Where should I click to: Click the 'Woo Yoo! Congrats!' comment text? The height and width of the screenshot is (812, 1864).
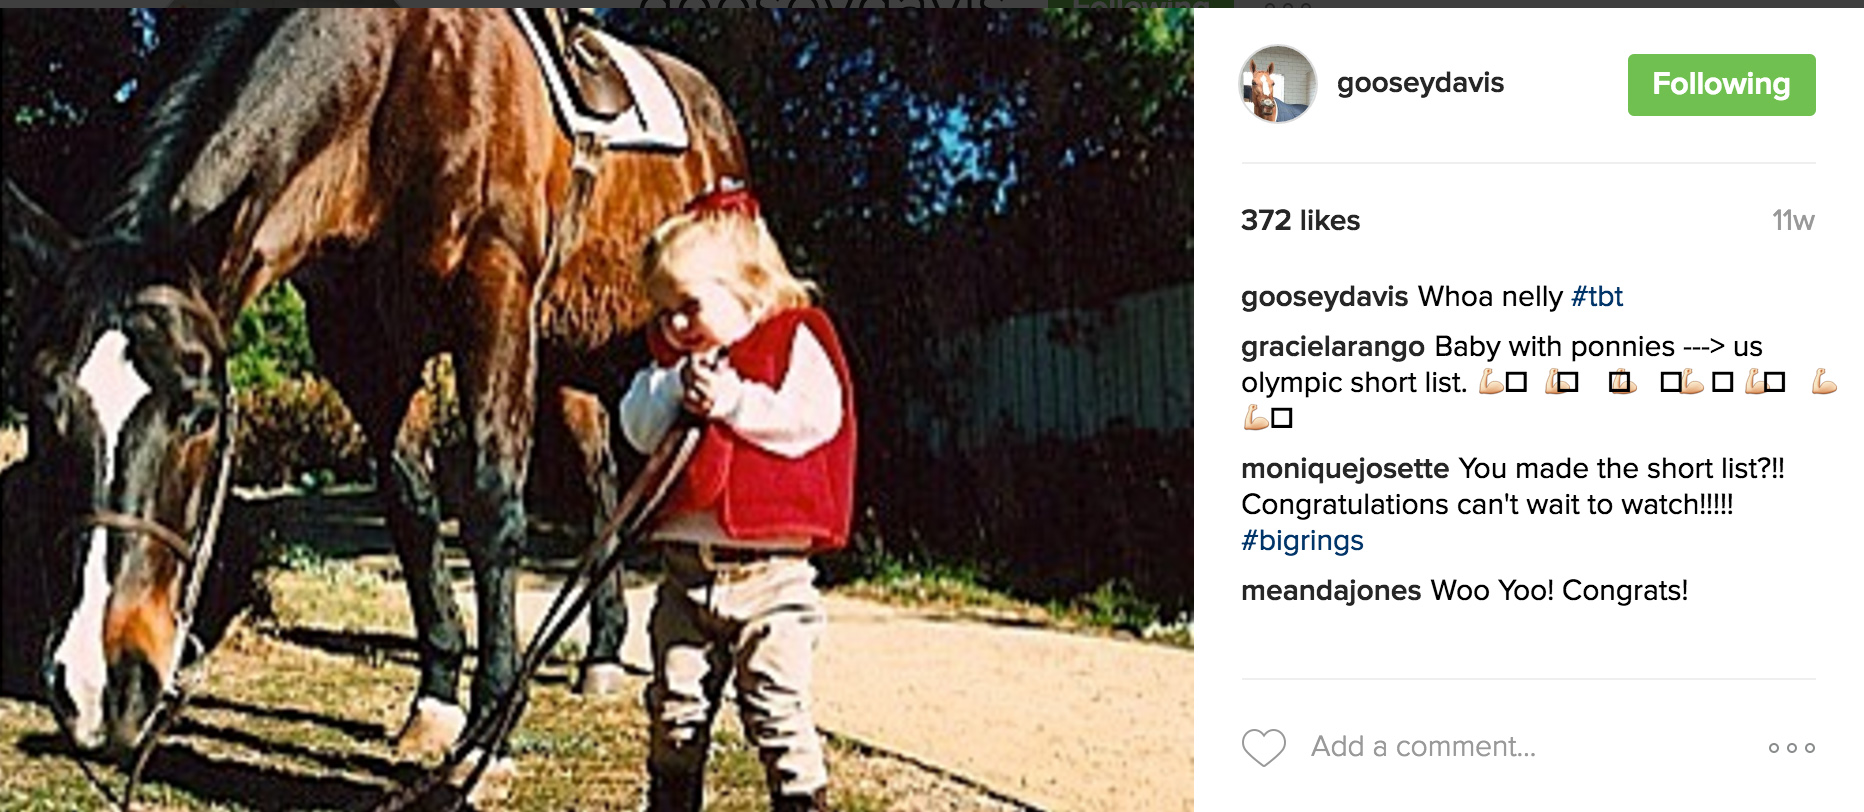coord(1559,590)
